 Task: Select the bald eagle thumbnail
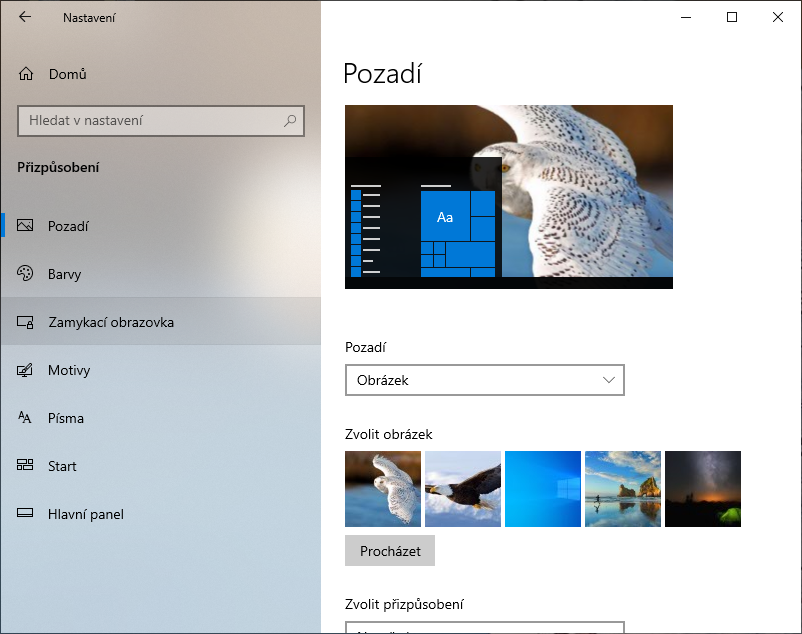(x=463, y=488)
